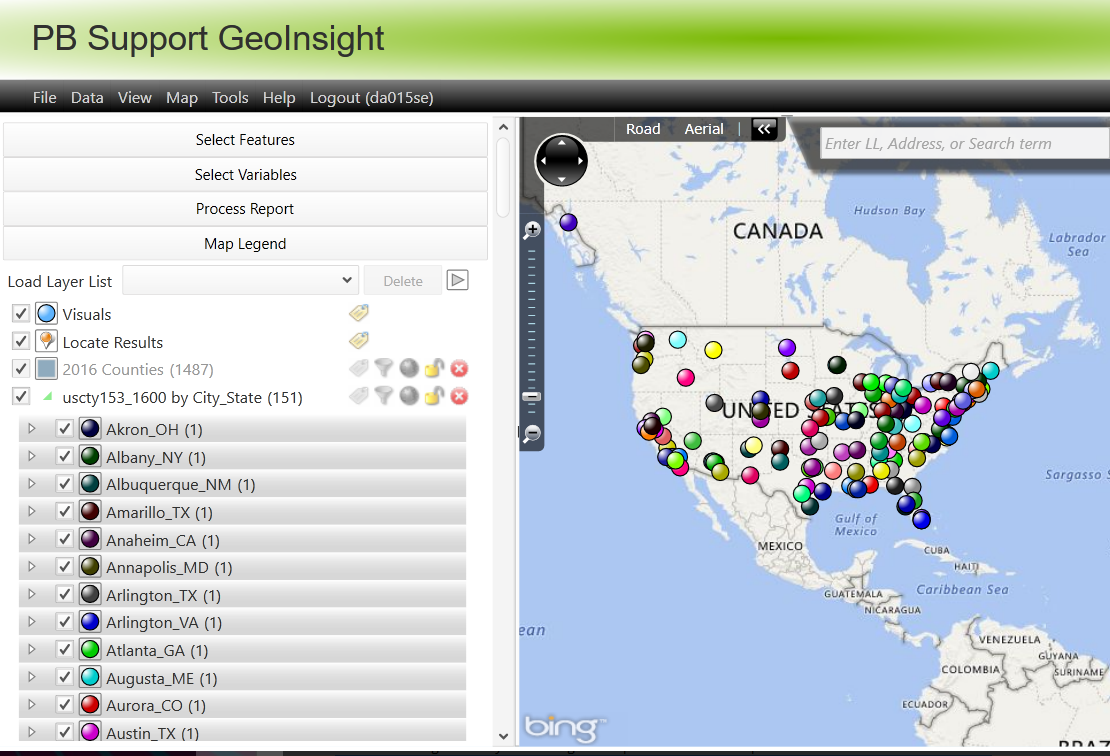Disable the Akron_OH checkbox
The width and height of the screenshot is (1110, 756).
tap(64, 427)
